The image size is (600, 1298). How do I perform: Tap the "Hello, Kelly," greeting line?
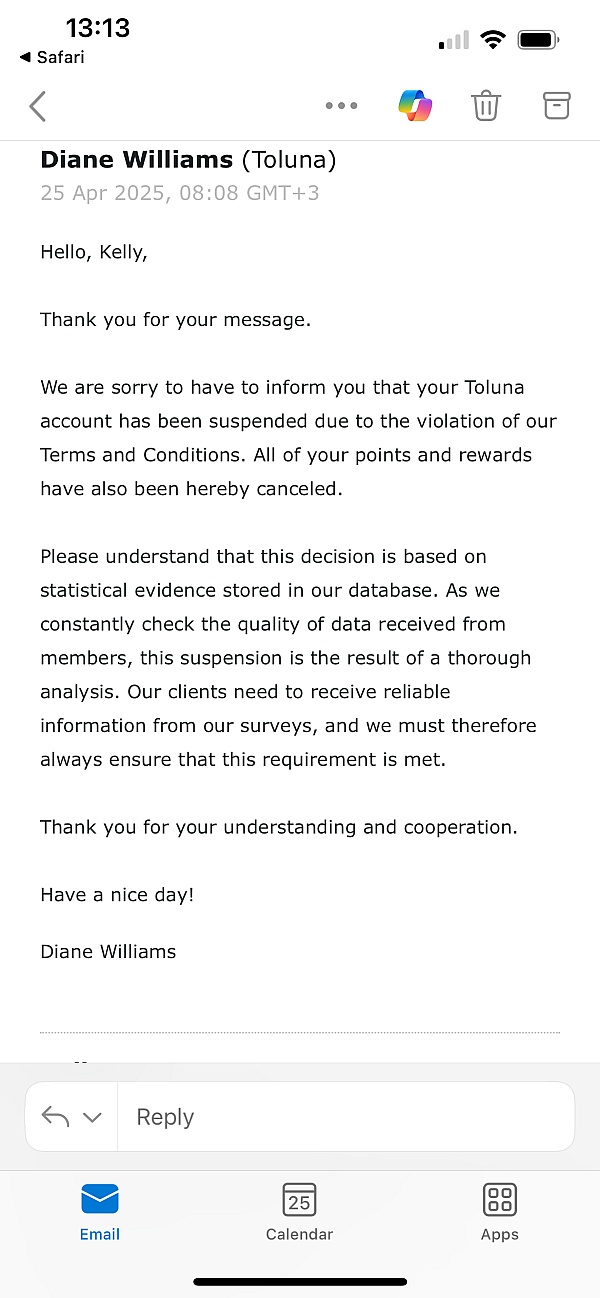click(x=94, y=252)
